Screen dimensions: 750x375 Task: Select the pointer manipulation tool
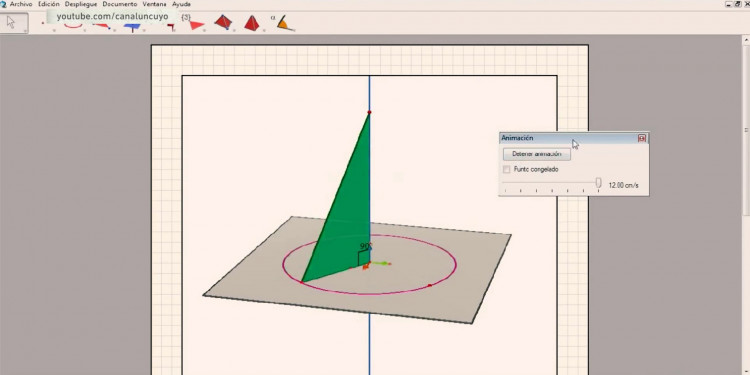[x=12, y=22]
